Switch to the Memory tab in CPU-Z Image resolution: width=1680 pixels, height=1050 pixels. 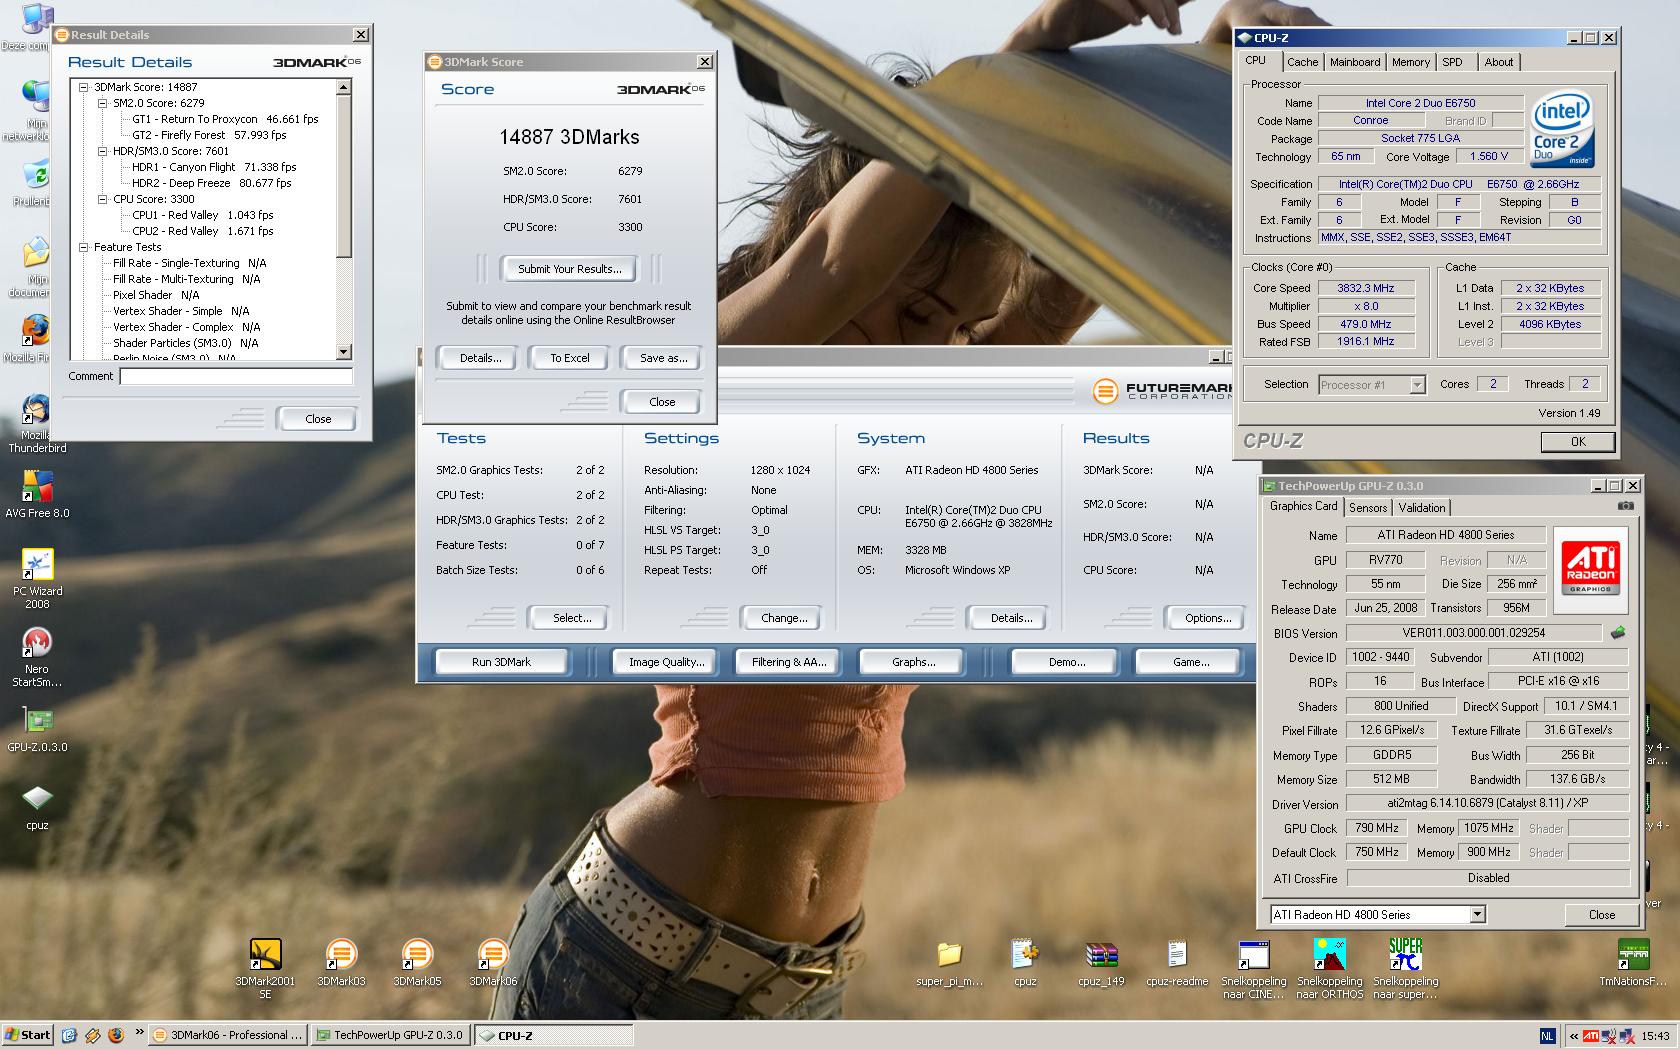[1410, 62]
